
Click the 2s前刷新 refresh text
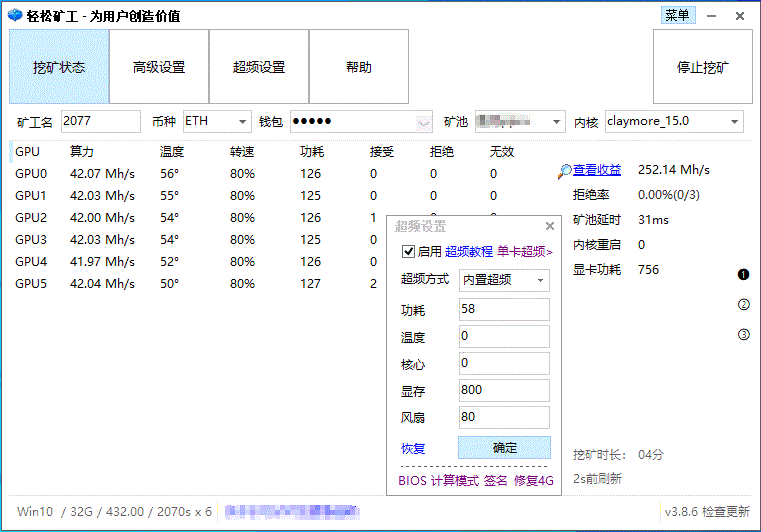(x=597, y=479)
